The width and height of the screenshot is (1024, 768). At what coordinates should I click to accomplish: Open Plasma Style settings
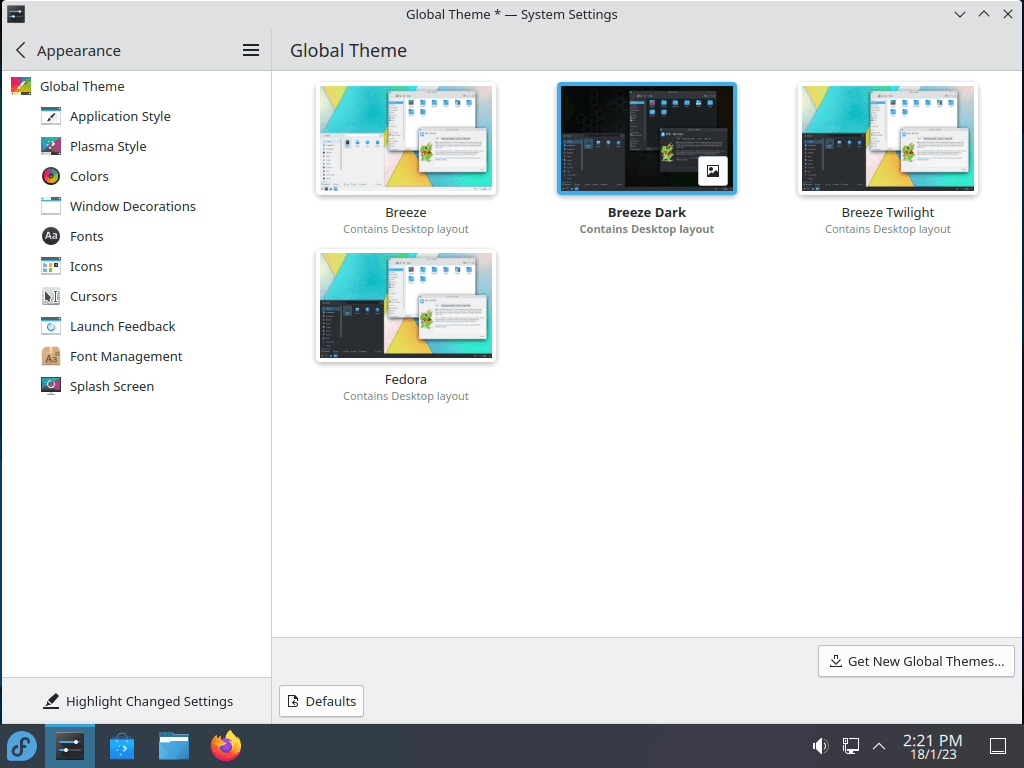click(x=107, y=146)
